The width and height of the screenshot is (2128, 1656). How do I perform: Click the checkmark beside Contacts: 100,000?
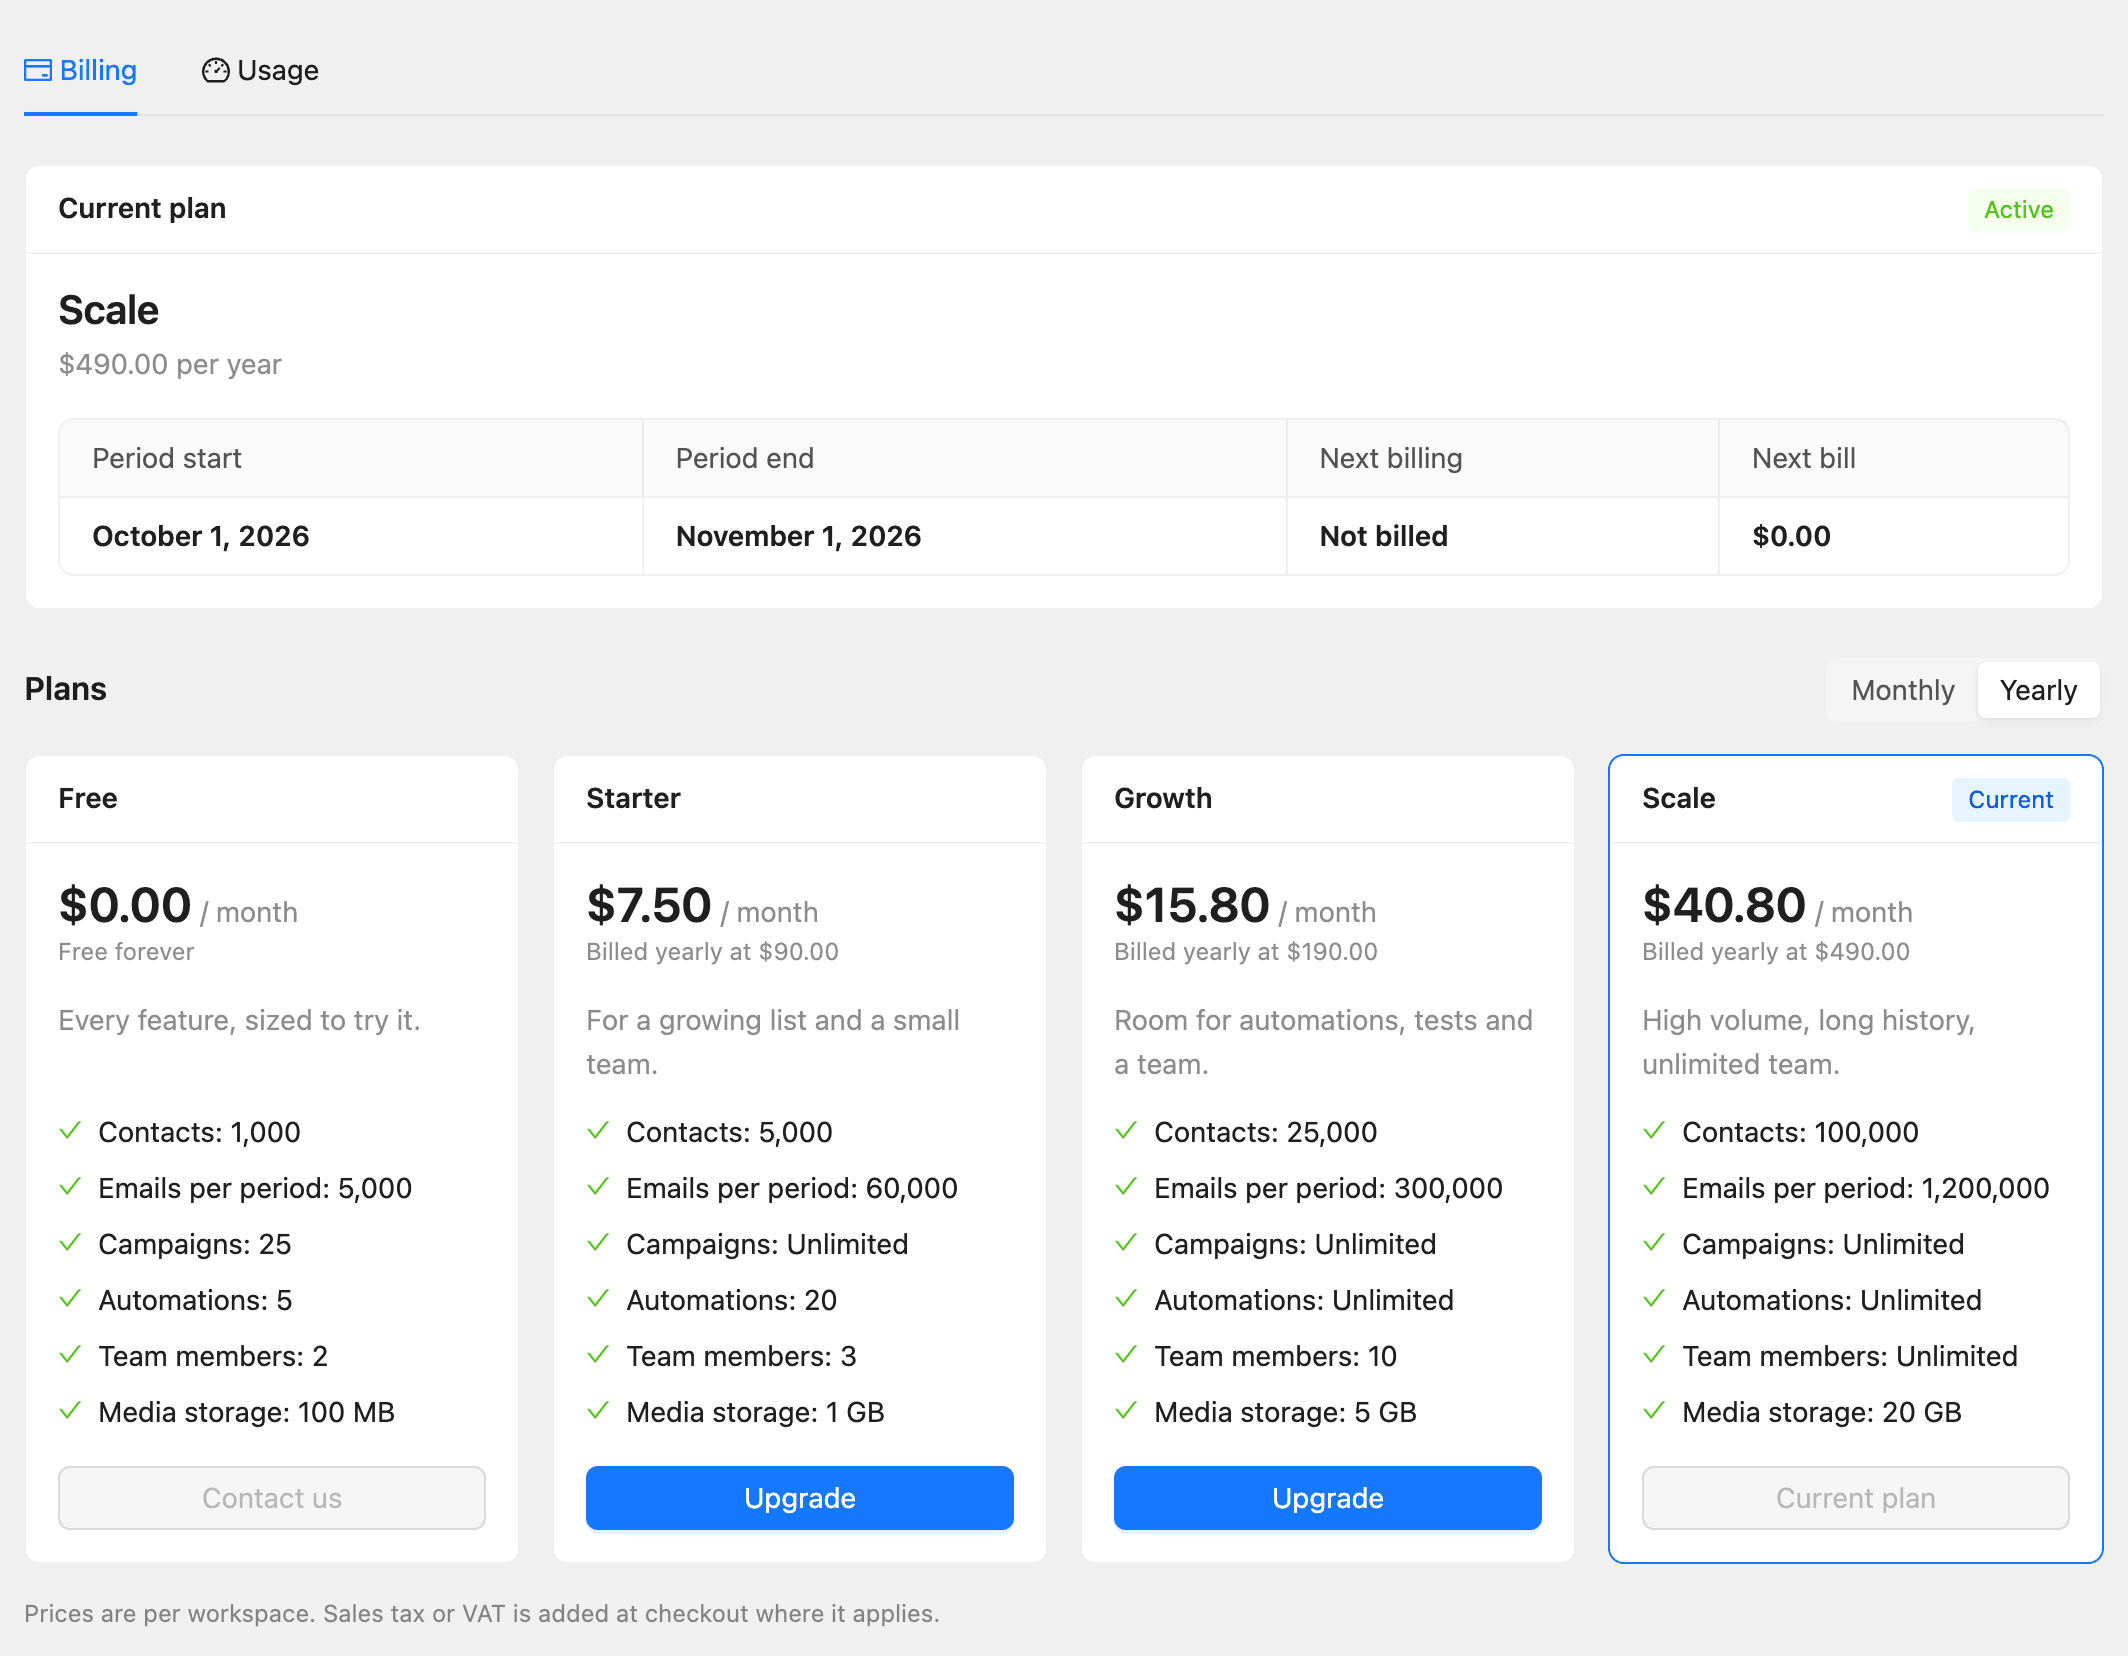[x=1654, y=1131]
